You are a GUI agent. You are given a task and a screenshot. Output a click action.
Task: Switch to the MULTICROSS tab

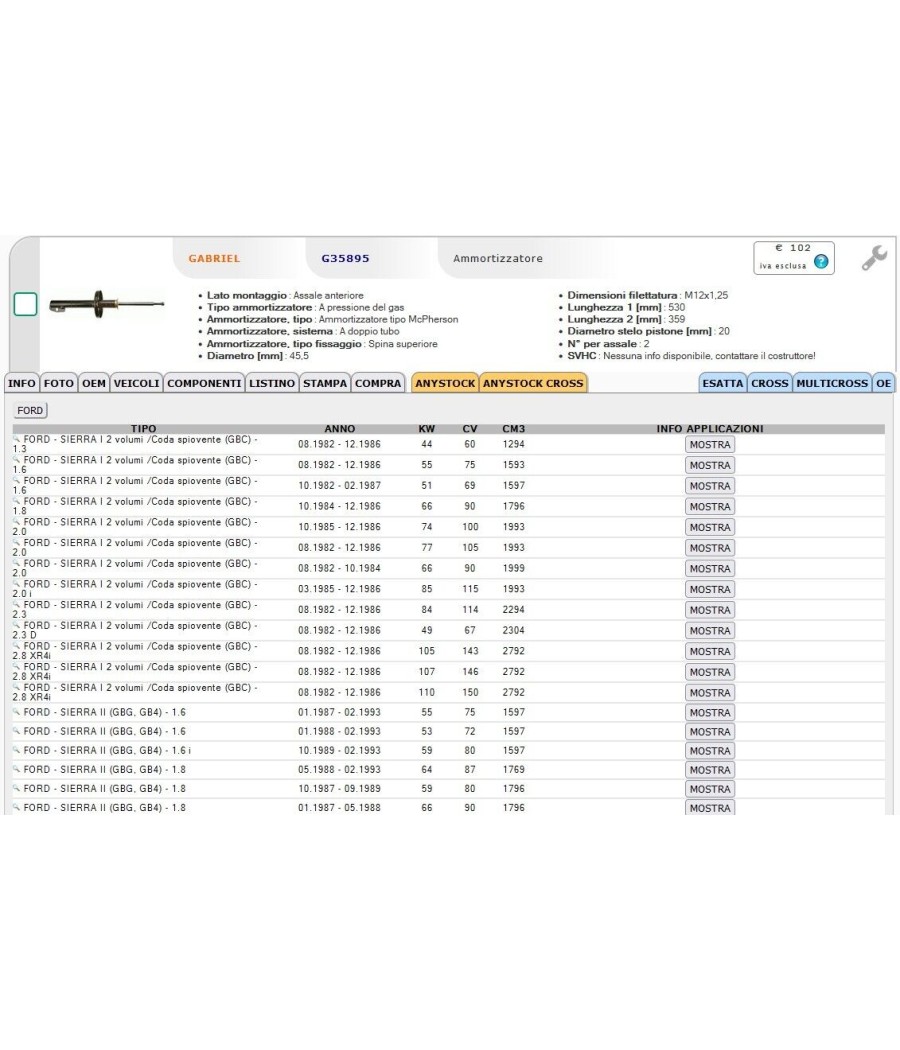click(832, 383)
